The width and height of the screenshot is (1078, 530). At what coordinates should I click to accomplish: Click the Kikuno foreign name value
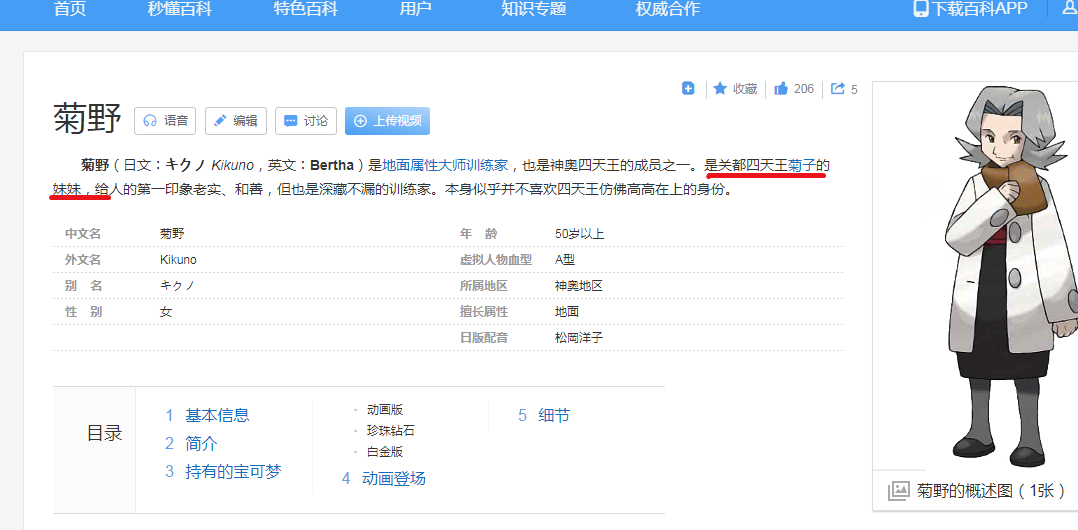[x=178, y=260]
